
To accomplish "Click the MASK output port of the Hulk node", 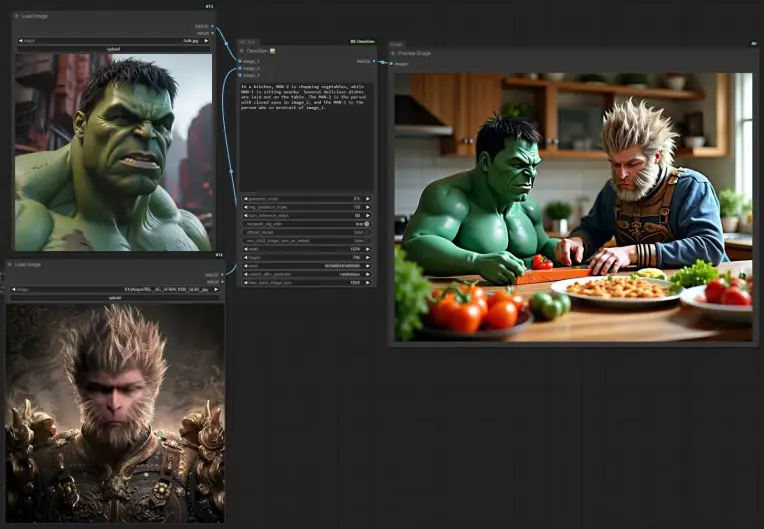I will pos(213,33).
